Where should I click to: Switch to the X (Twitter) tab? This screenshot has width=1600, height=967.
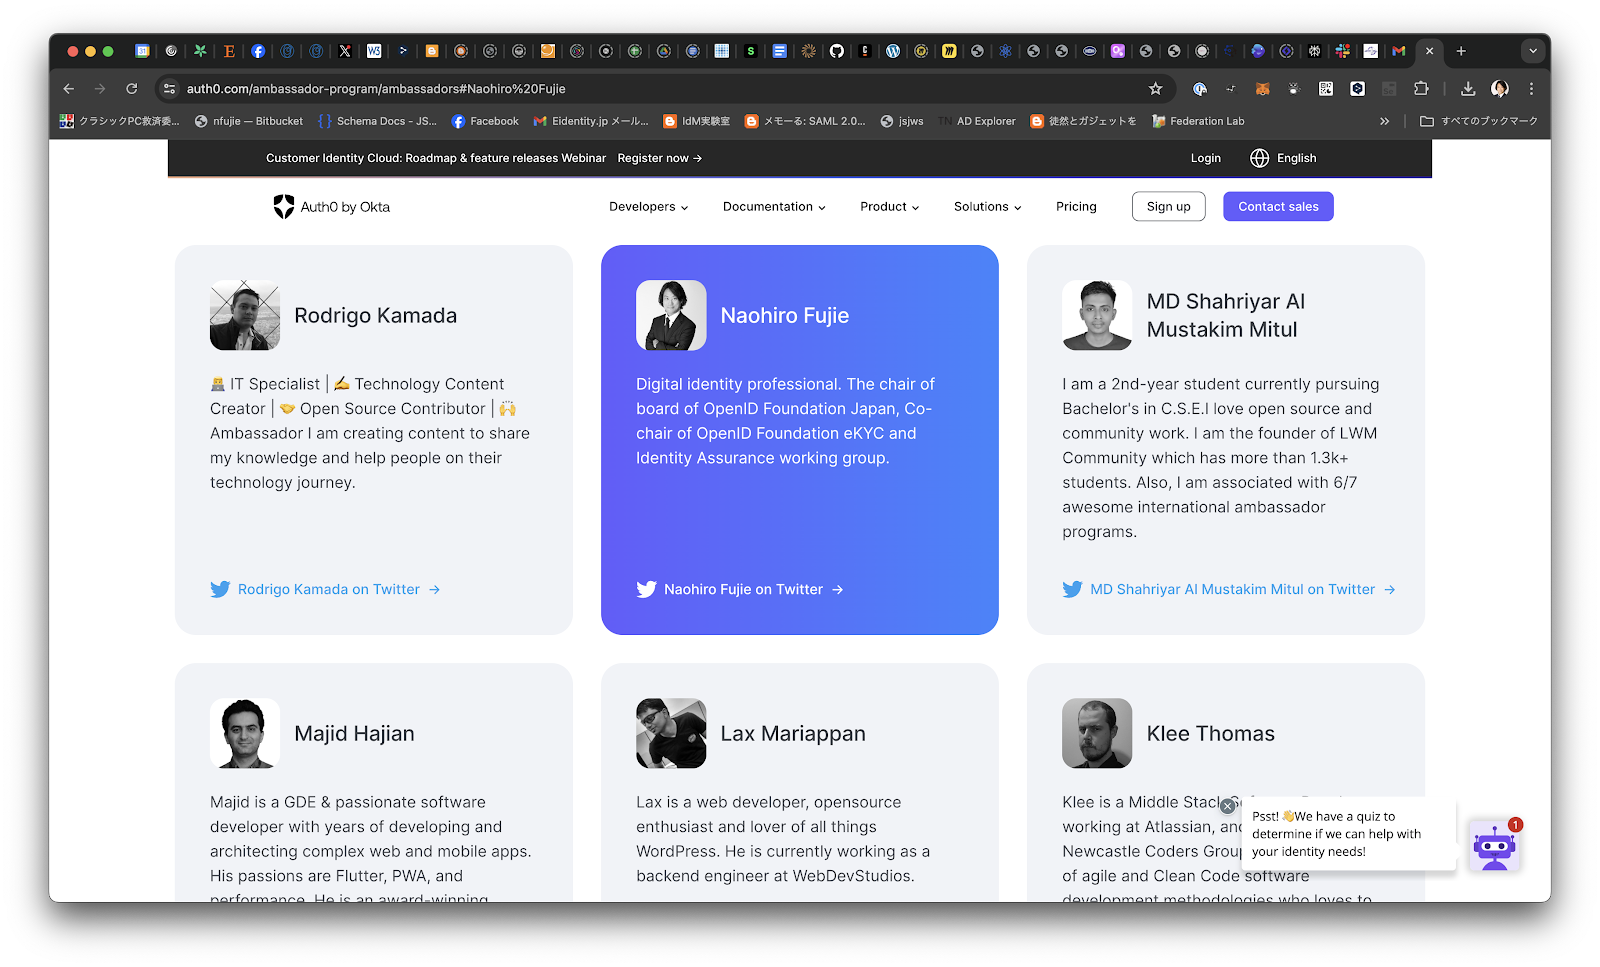pyautogui.click(x=345, y=51)
